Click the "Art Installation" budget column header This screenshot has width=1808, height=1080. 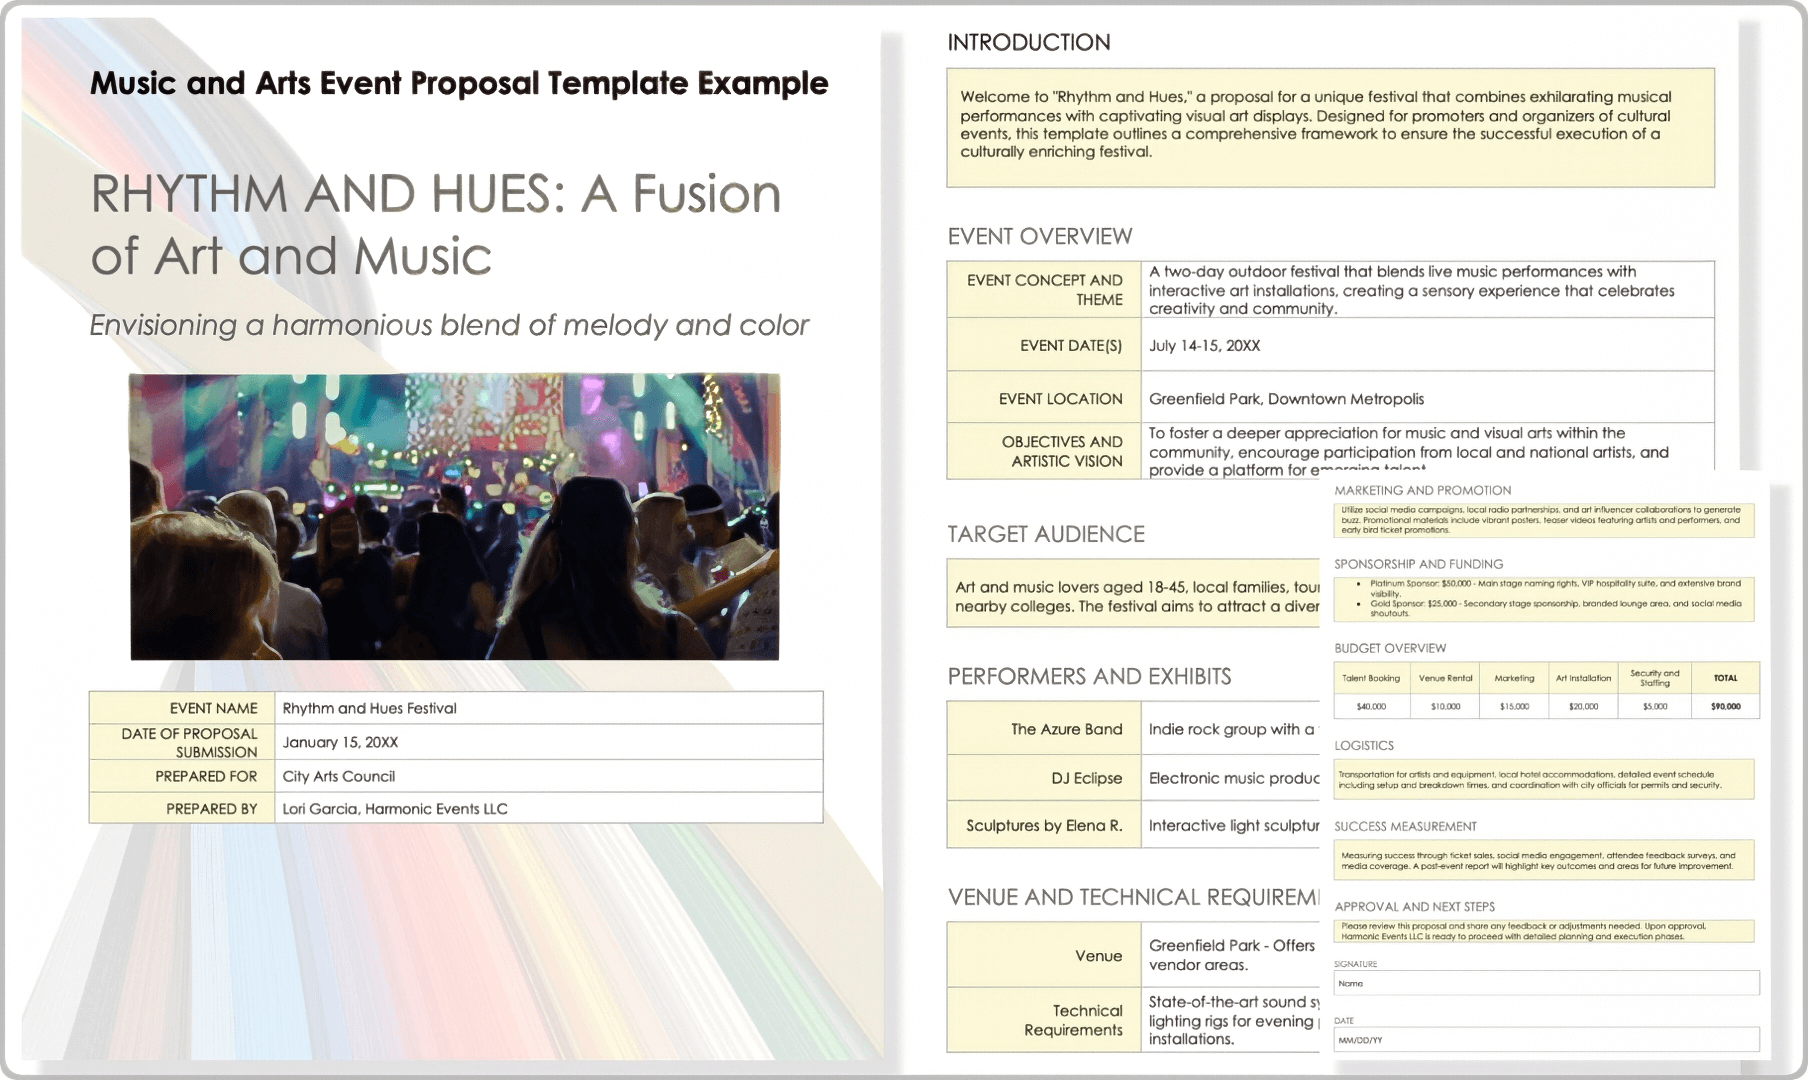point(1583,678)
